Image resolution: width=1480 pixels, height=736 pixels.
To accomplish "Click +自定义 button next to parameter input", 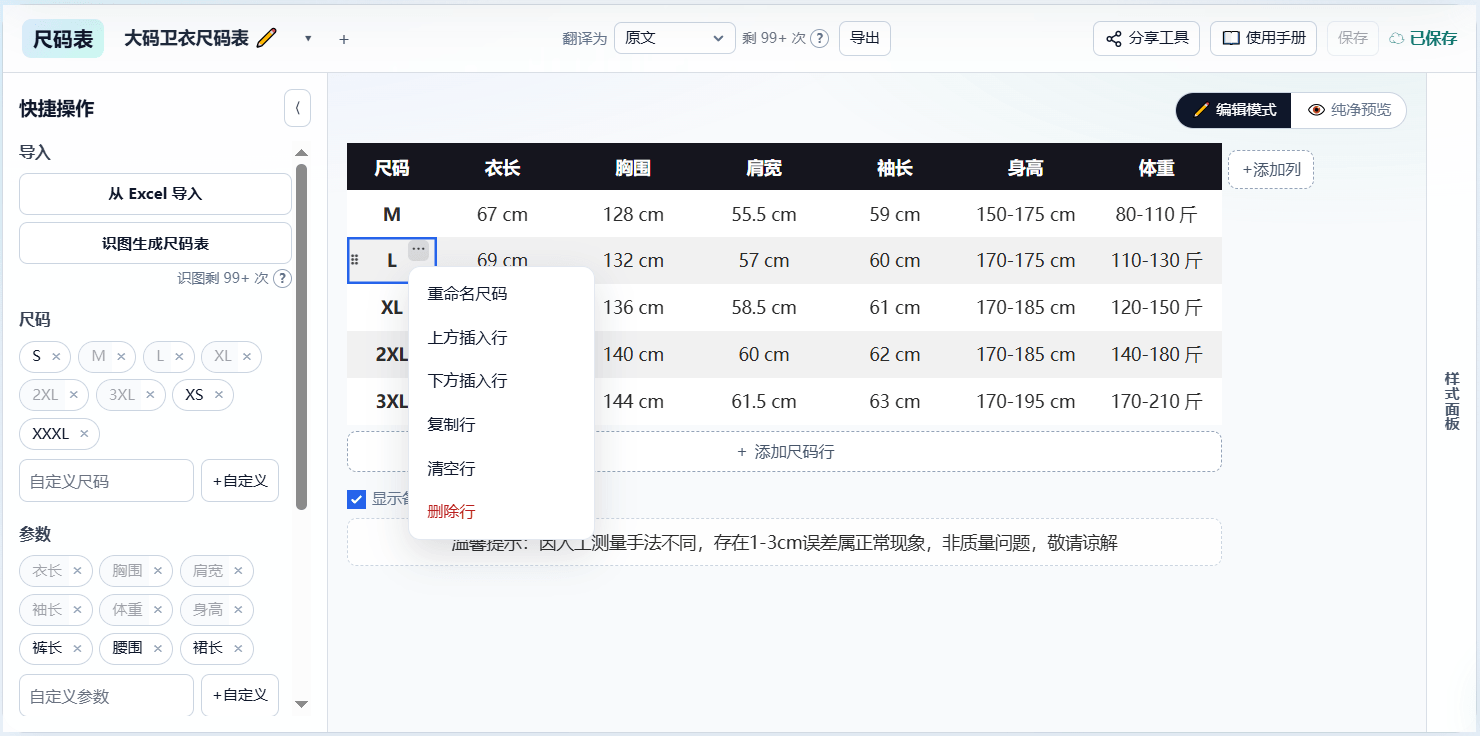I will click(240, 696).
